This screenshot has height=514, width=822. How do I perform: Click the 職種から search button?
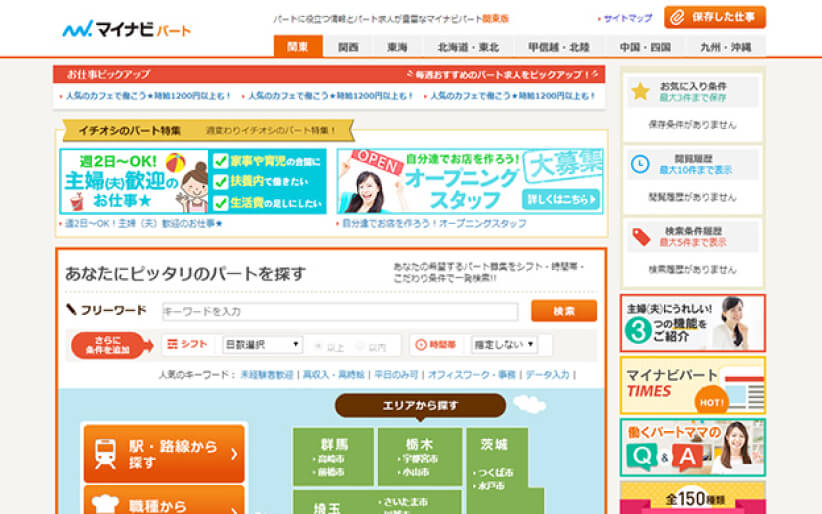pos(164,500)
